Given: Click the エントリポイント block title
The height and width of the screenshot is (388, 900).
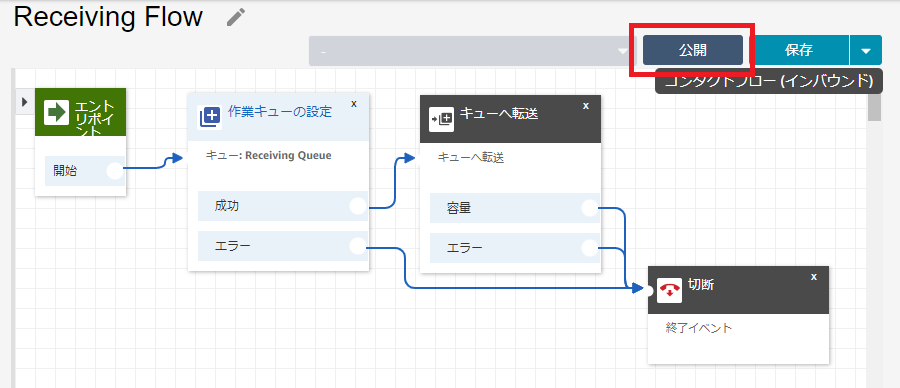Looking at the screenshot, I should (95, 119).
